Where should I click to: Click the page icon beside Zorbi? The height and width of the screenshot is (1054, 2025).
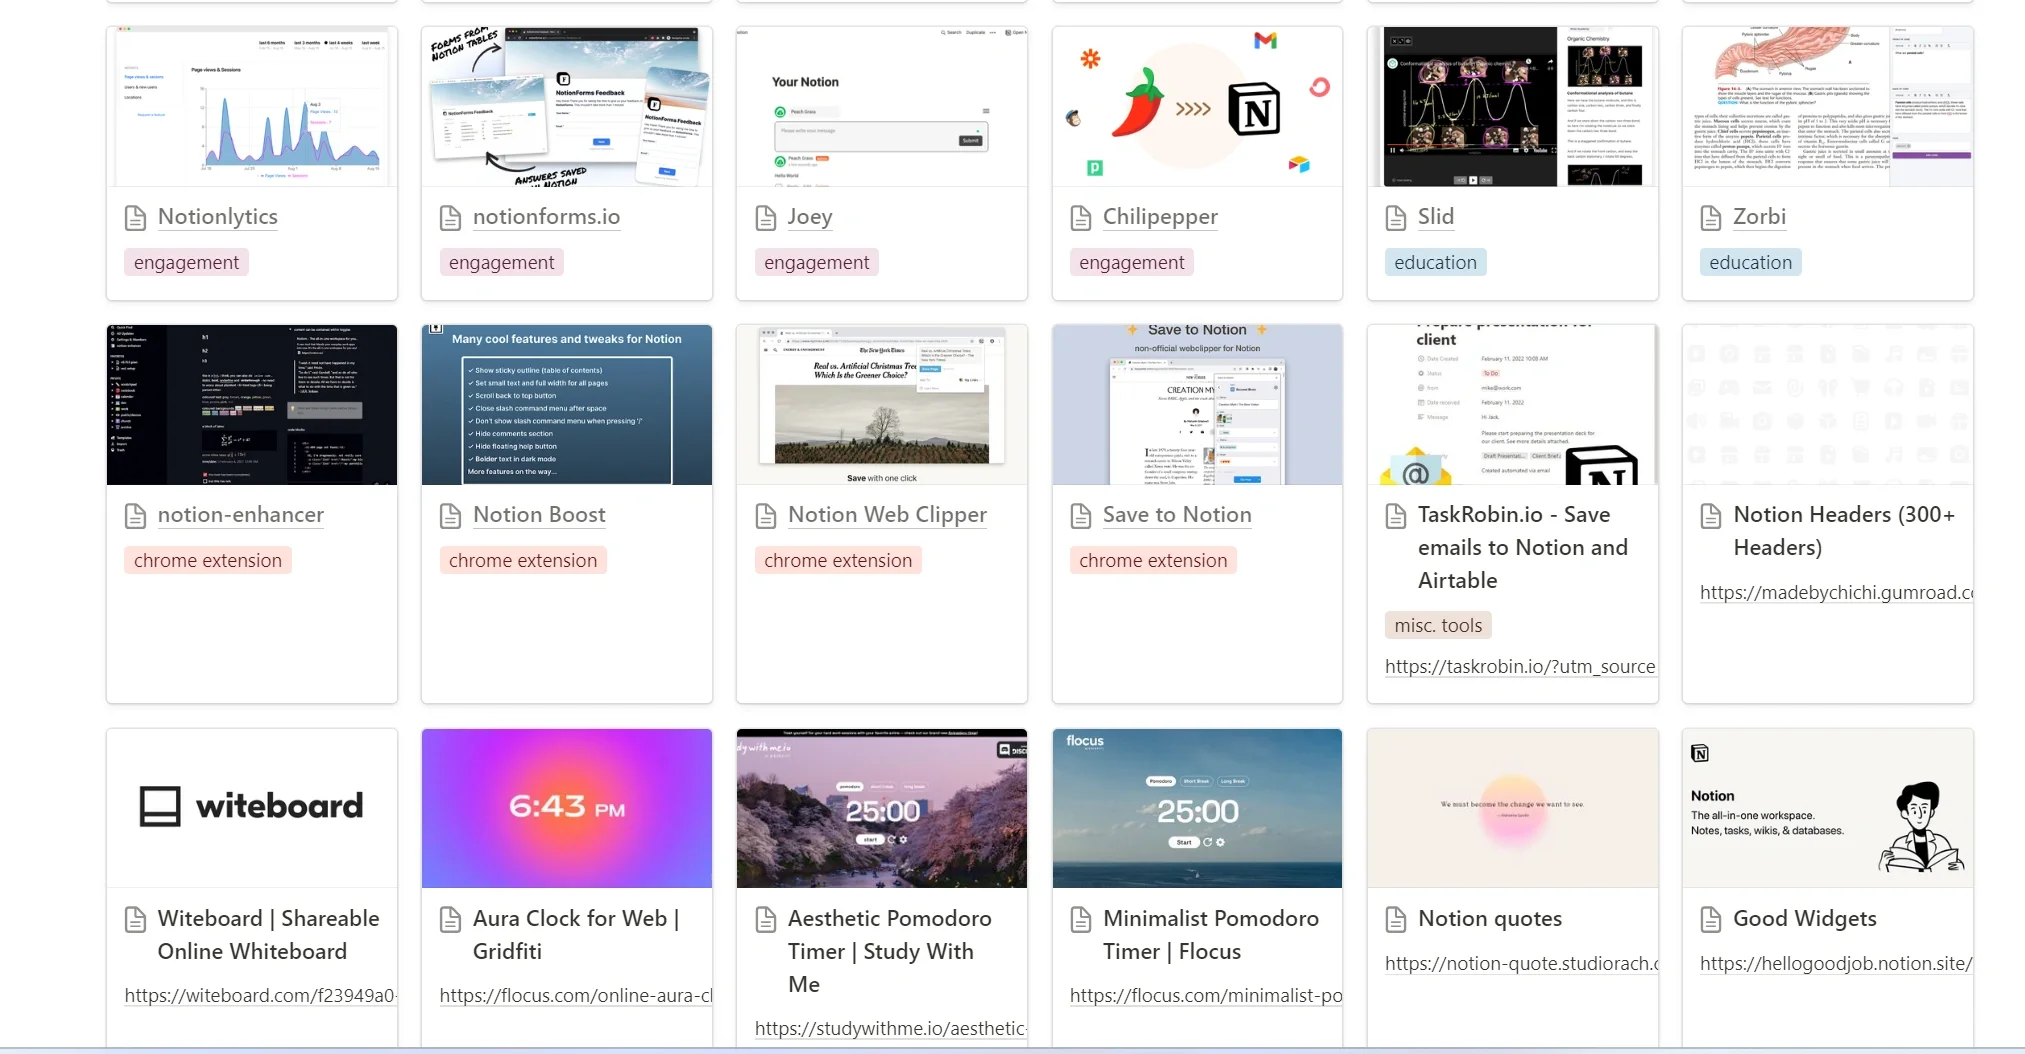coord(1711,218)
